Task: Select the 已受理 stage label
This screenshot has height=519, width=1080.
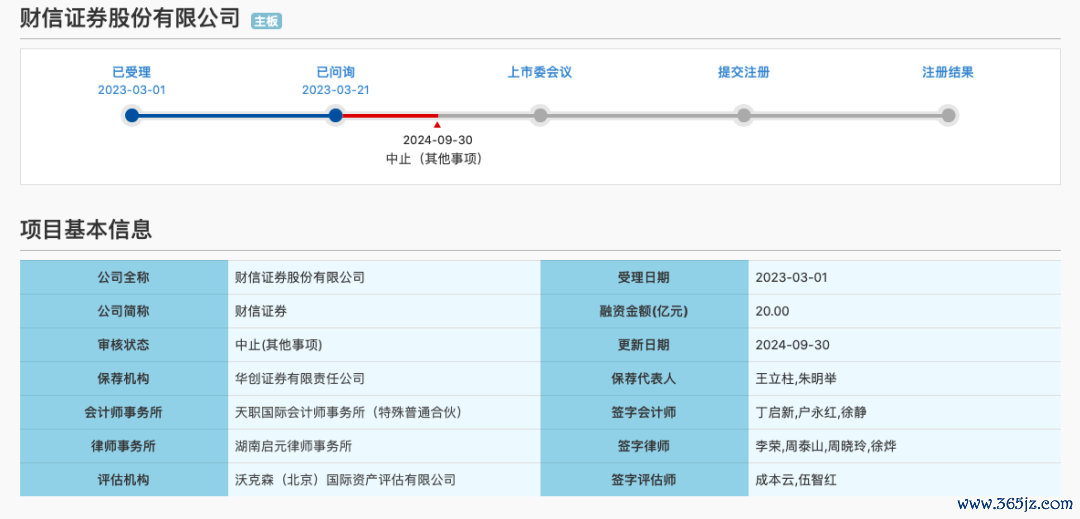Action: point(132,72)
